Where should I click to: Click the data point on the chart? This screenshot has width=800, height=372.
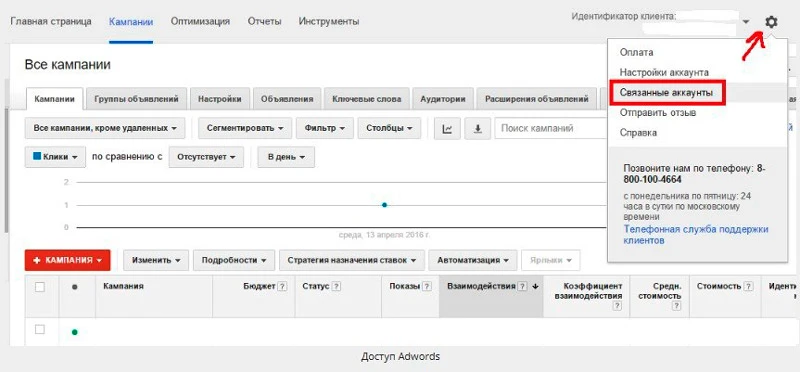pyautogui.click(x=385, y=205)
